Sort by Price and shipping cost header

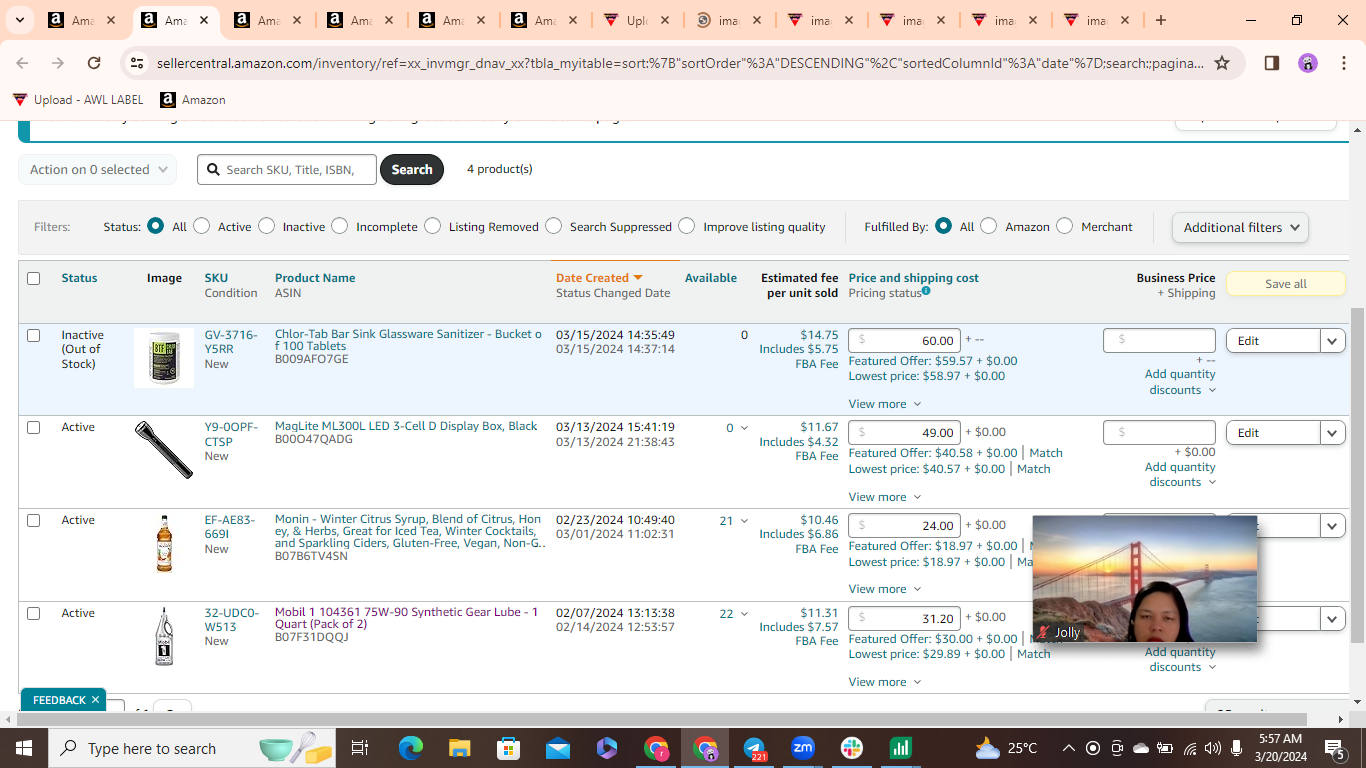click(x=914, y=278)
